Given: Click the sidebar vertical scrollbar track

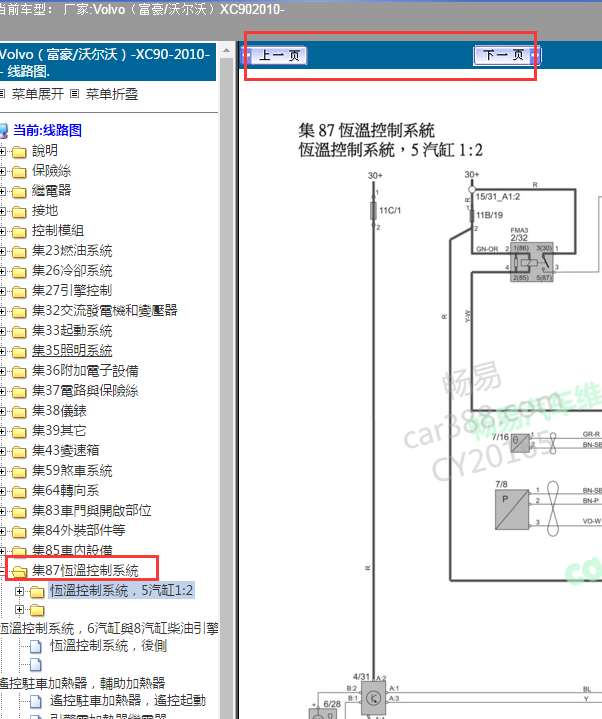Looking at the screenshot, I should 226,385.
